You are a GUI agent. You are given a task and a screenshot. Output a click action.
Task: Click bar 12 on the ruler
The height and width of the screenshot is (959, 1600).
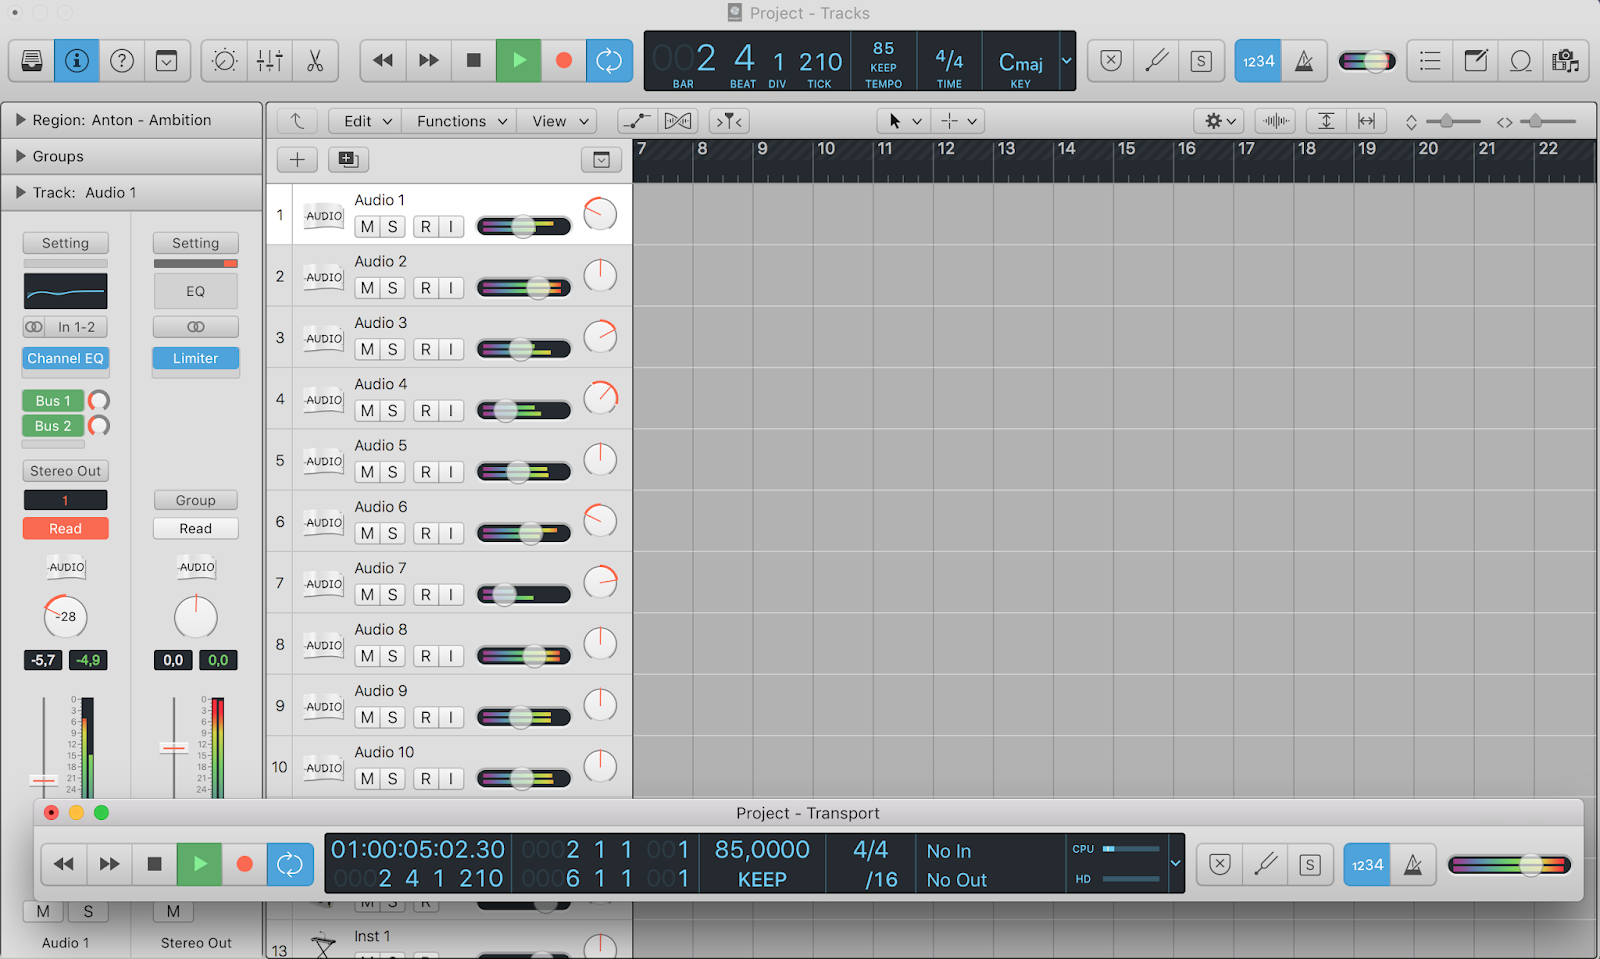pos(945,149)
